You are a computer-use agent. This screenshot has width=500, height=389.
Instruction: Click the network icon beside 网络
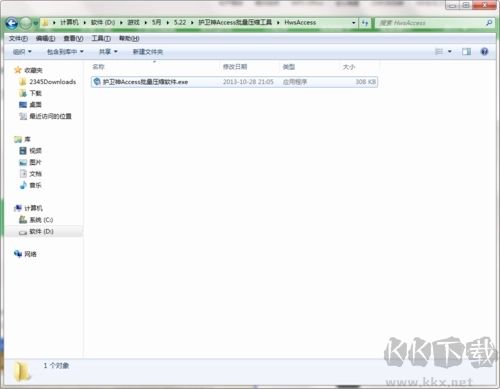18,254
